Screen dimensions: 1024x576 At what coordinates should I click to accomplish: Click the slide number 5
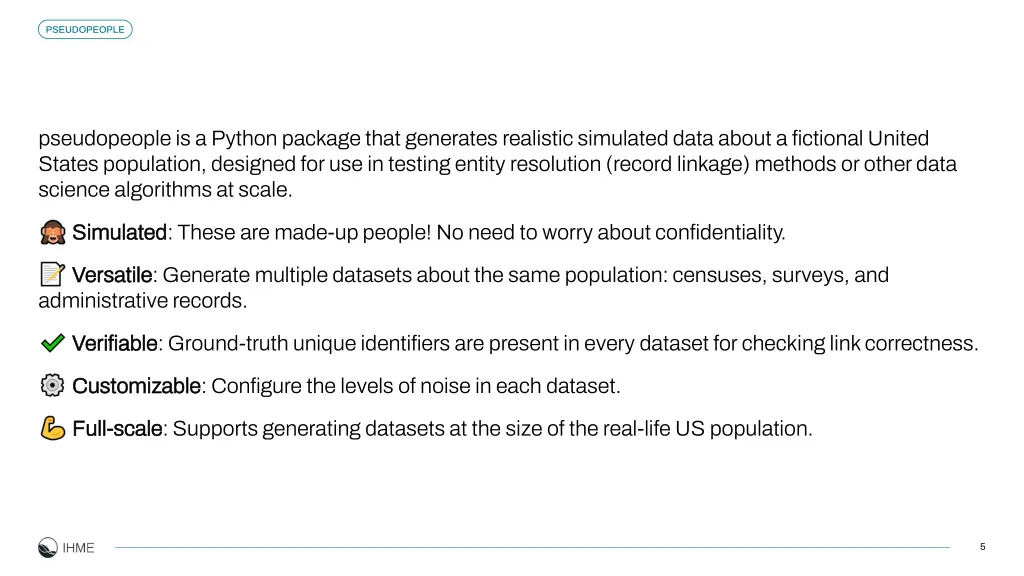[982, 547]
